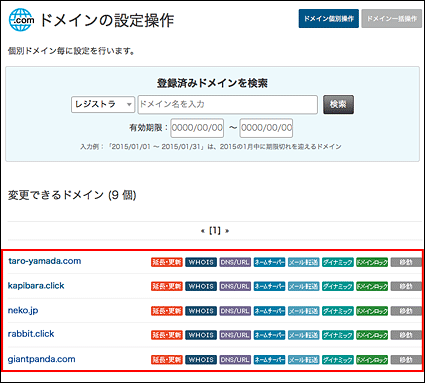Viewport: 425px width, 383px height.
Task: Go to next page arrow »
Action: (227, 231)
